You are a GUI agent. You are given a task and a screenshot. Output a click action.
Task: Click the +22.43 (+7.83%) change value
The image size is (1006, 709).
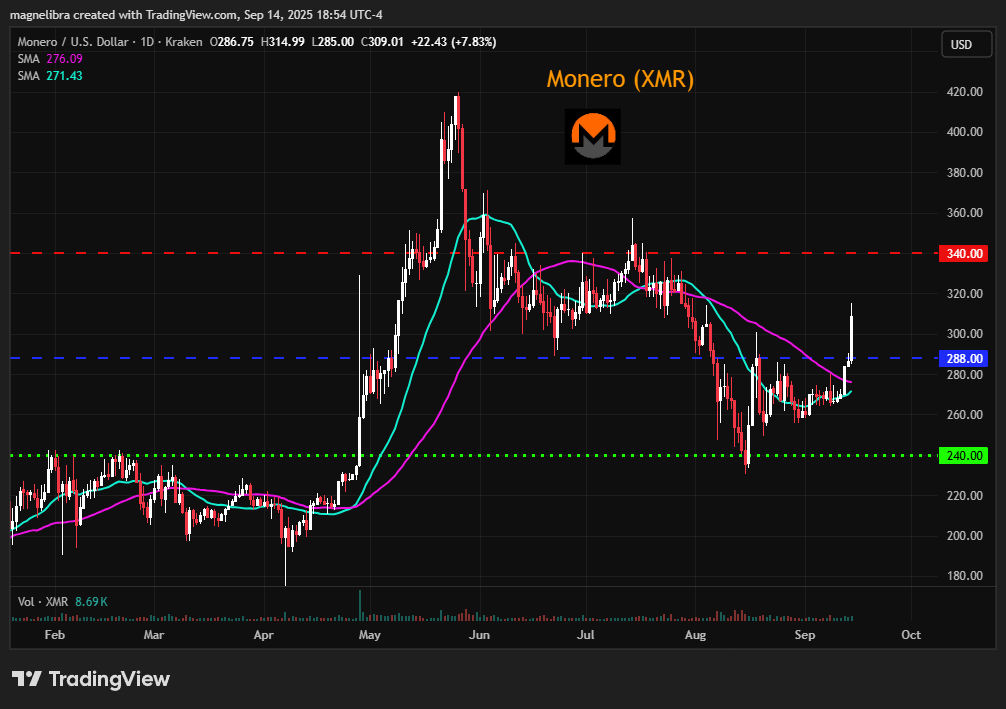(x=454, y=42)
